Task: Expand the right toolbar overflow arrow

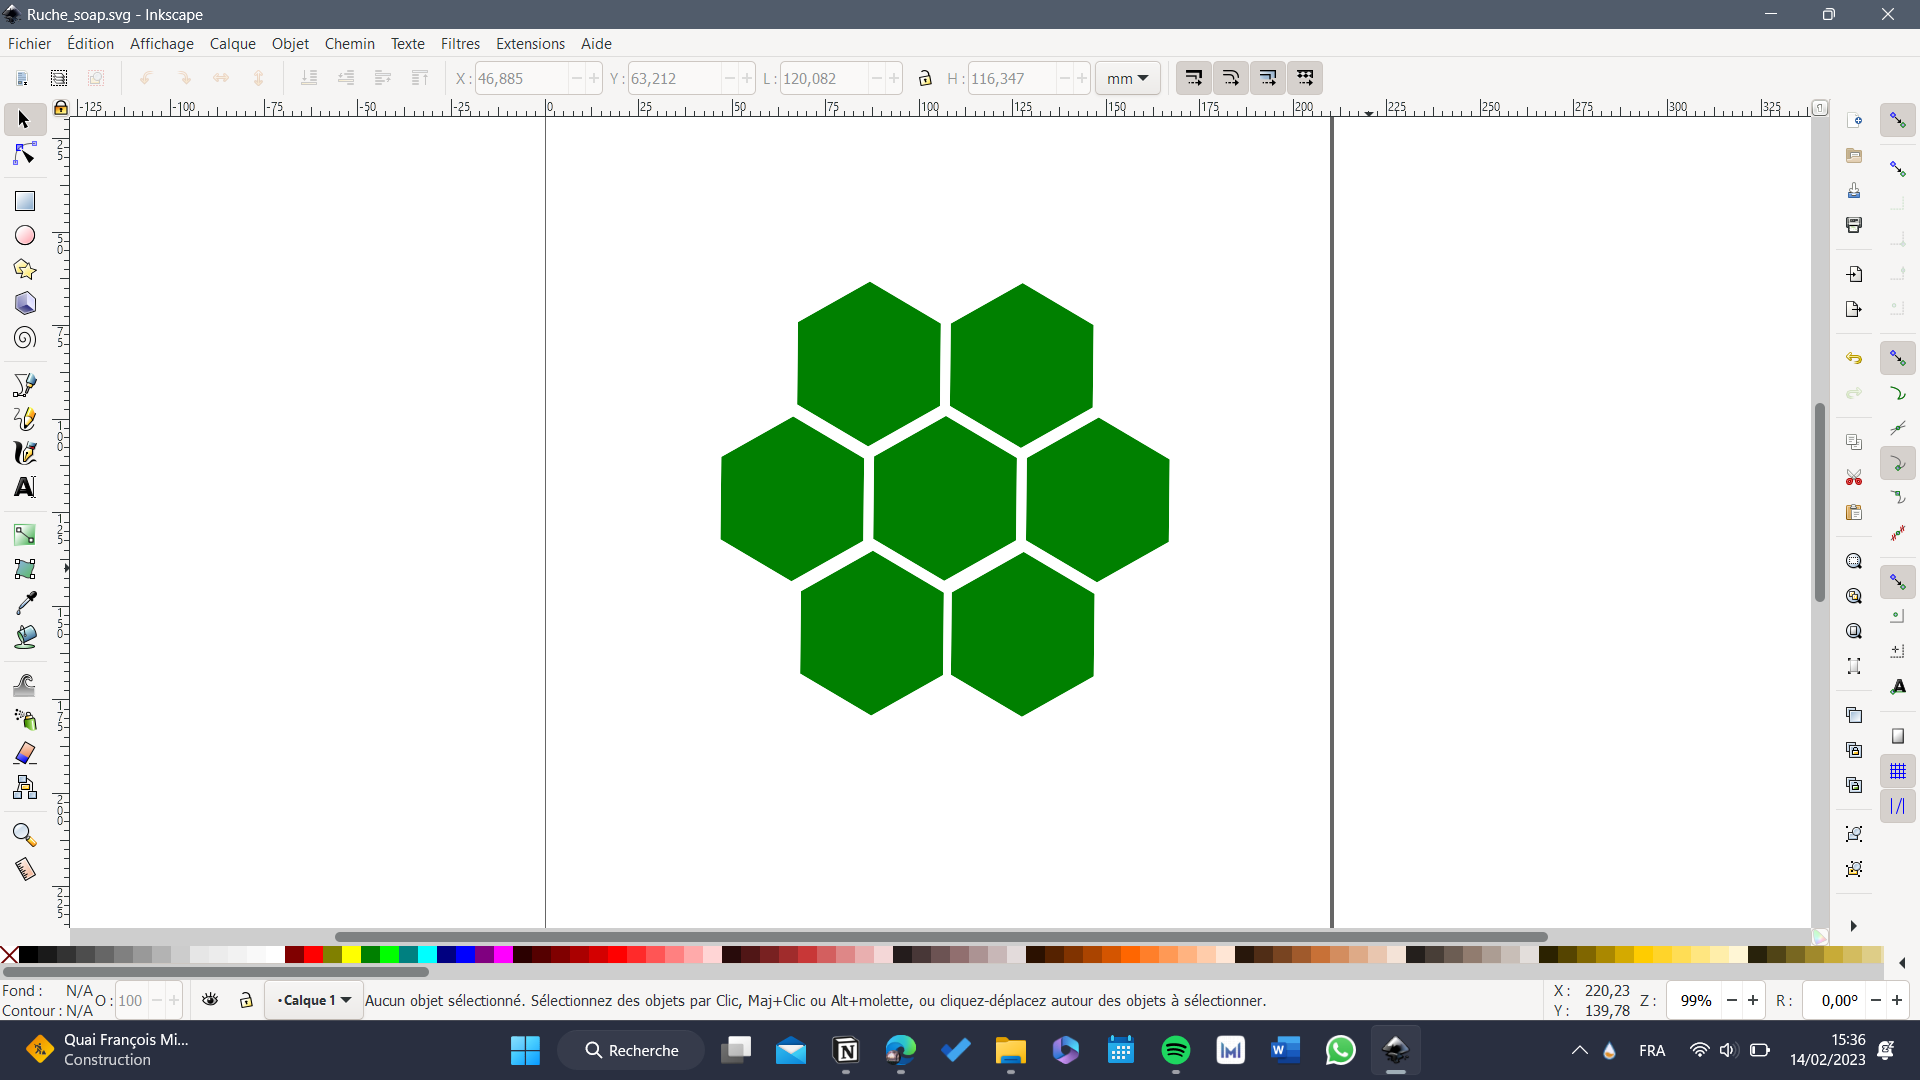Action: (1853, 926)
